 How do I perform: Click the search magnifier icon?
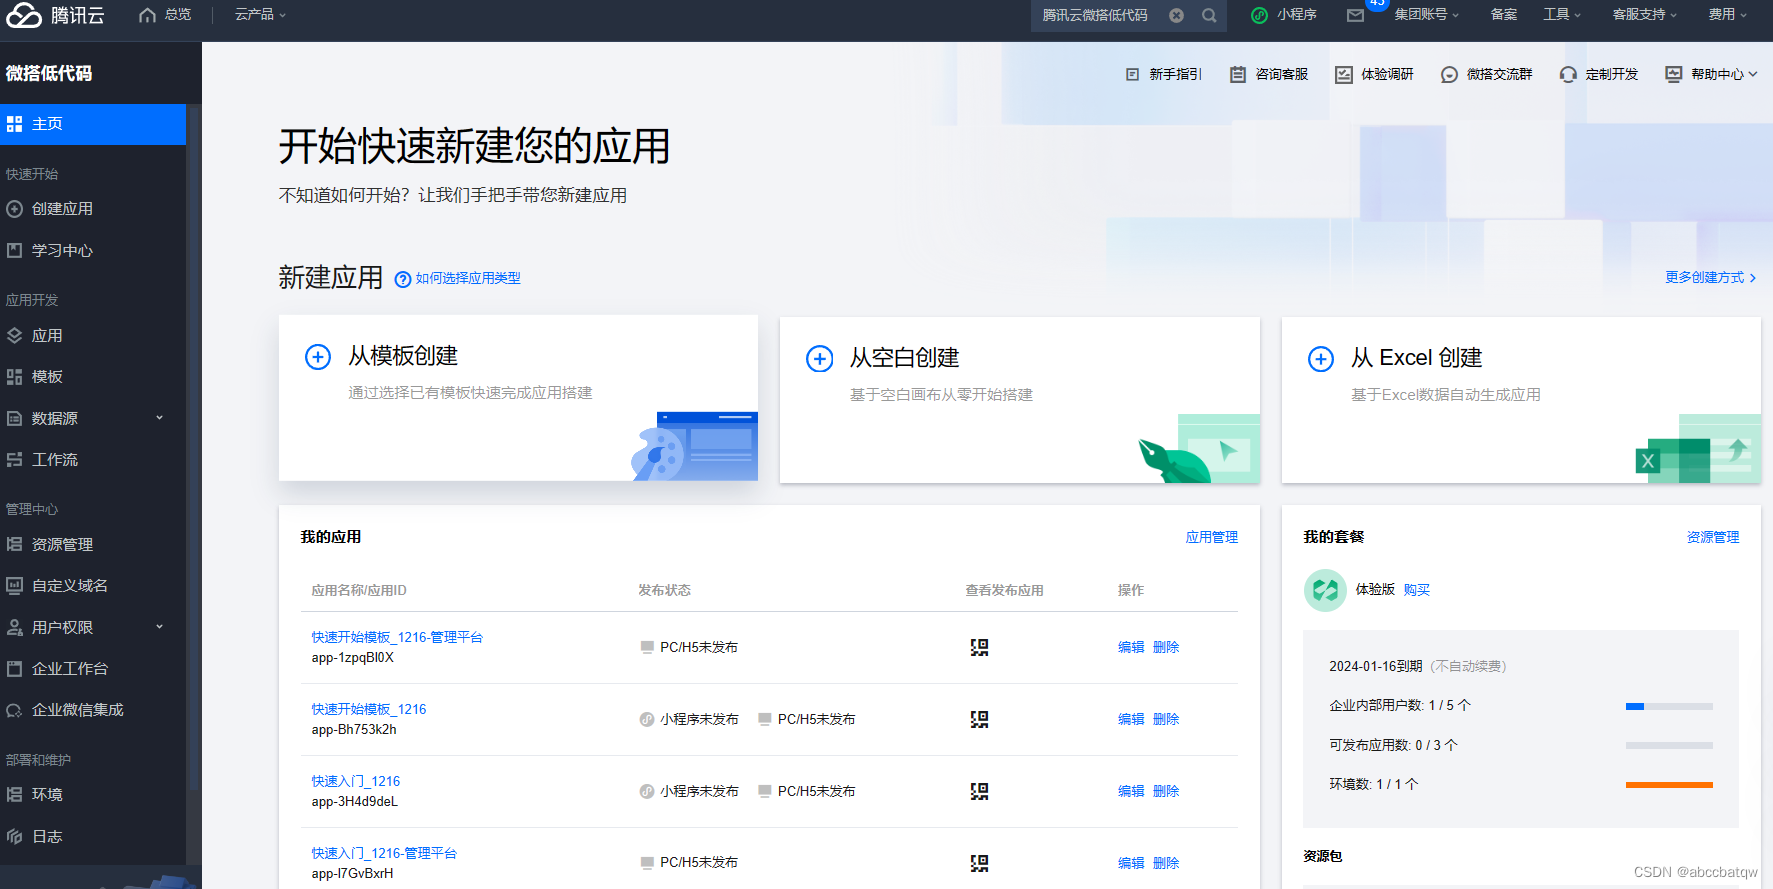tap(1209, 15)
